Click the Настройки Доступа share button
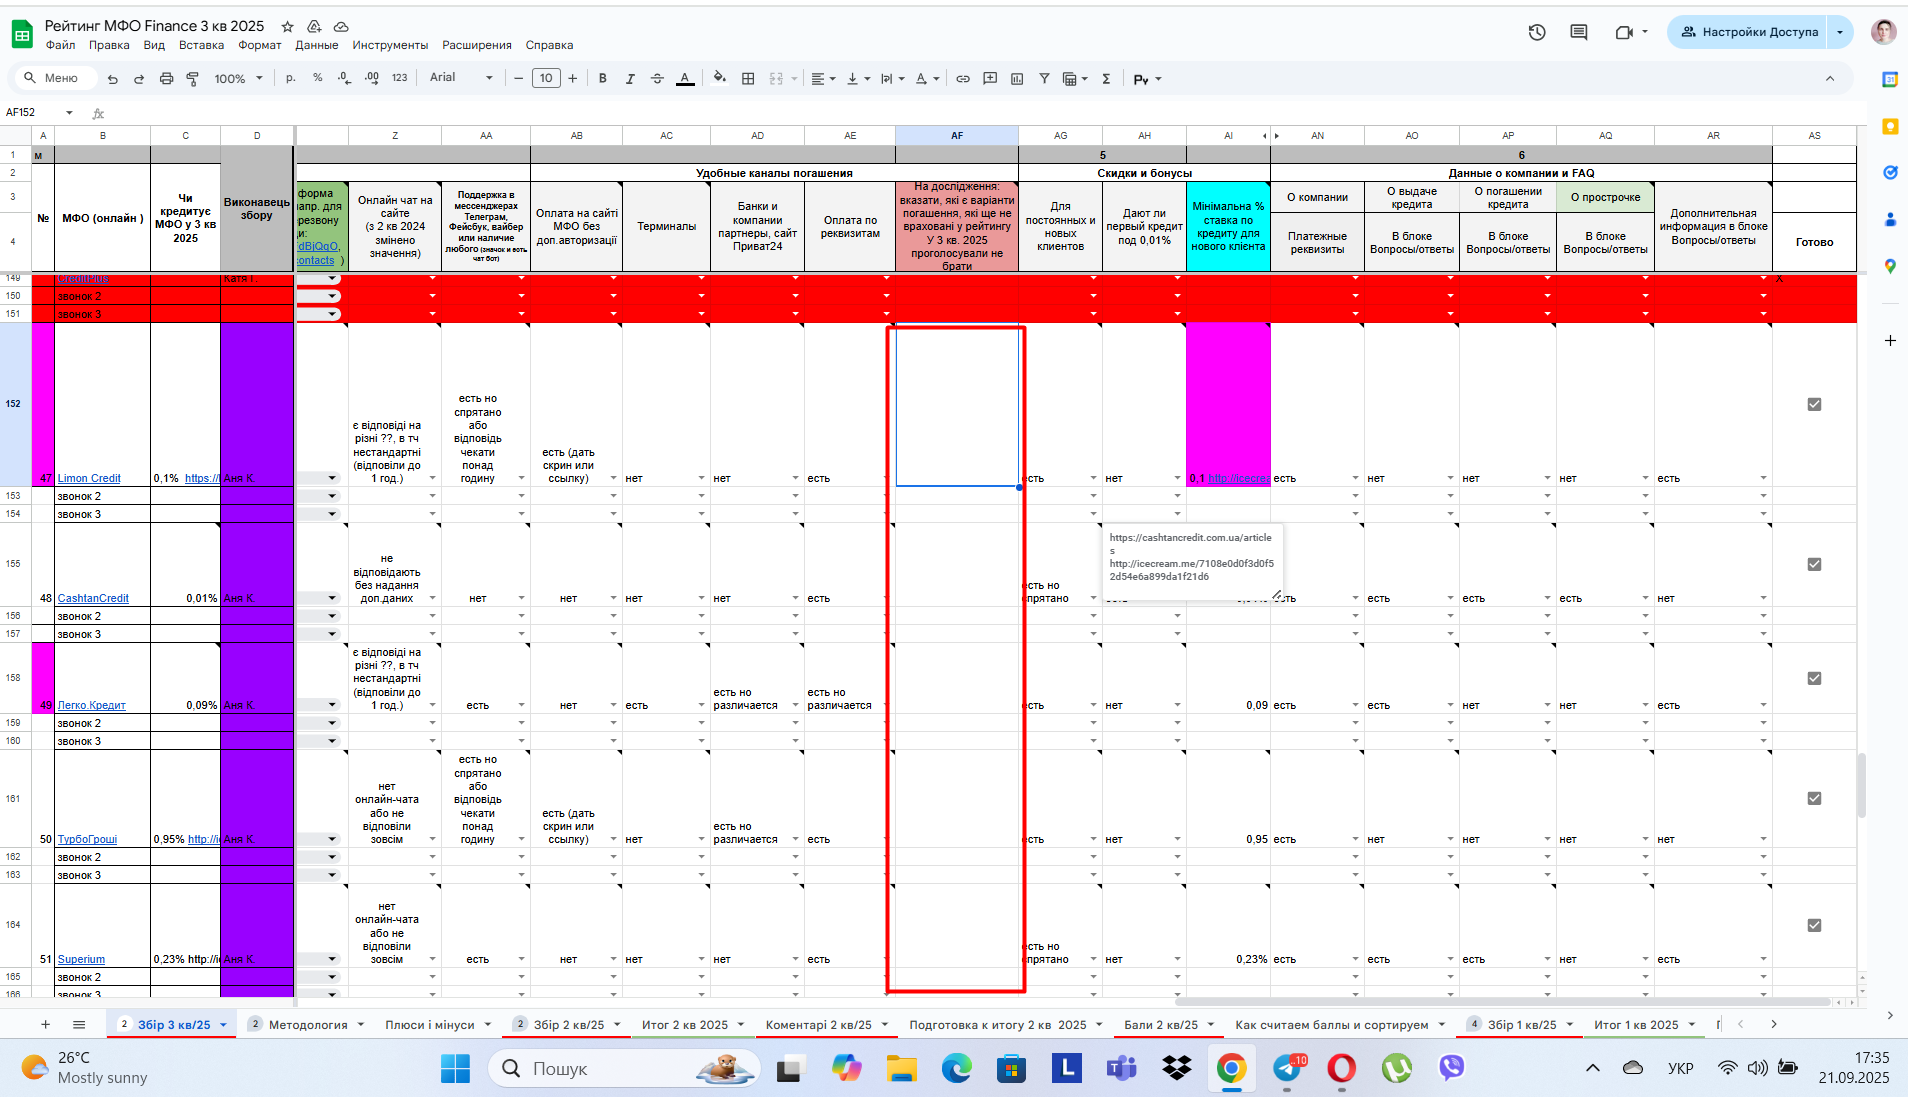This screenshot has width=1908, height=1097. tap(1748, 32)
